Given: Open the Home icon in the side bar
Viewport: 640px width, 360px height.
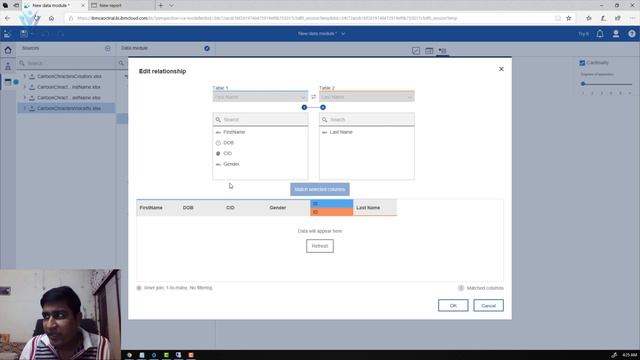Looking at the screenshot, I should tap(8, 50).
